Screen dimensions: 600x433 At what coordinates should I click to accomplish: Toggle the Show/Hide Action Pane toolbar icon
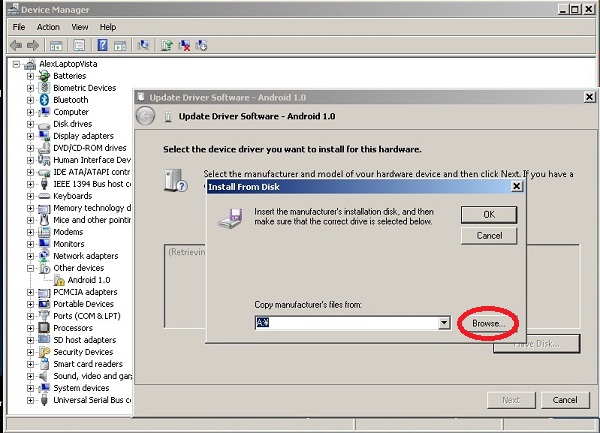pos(120,46)
